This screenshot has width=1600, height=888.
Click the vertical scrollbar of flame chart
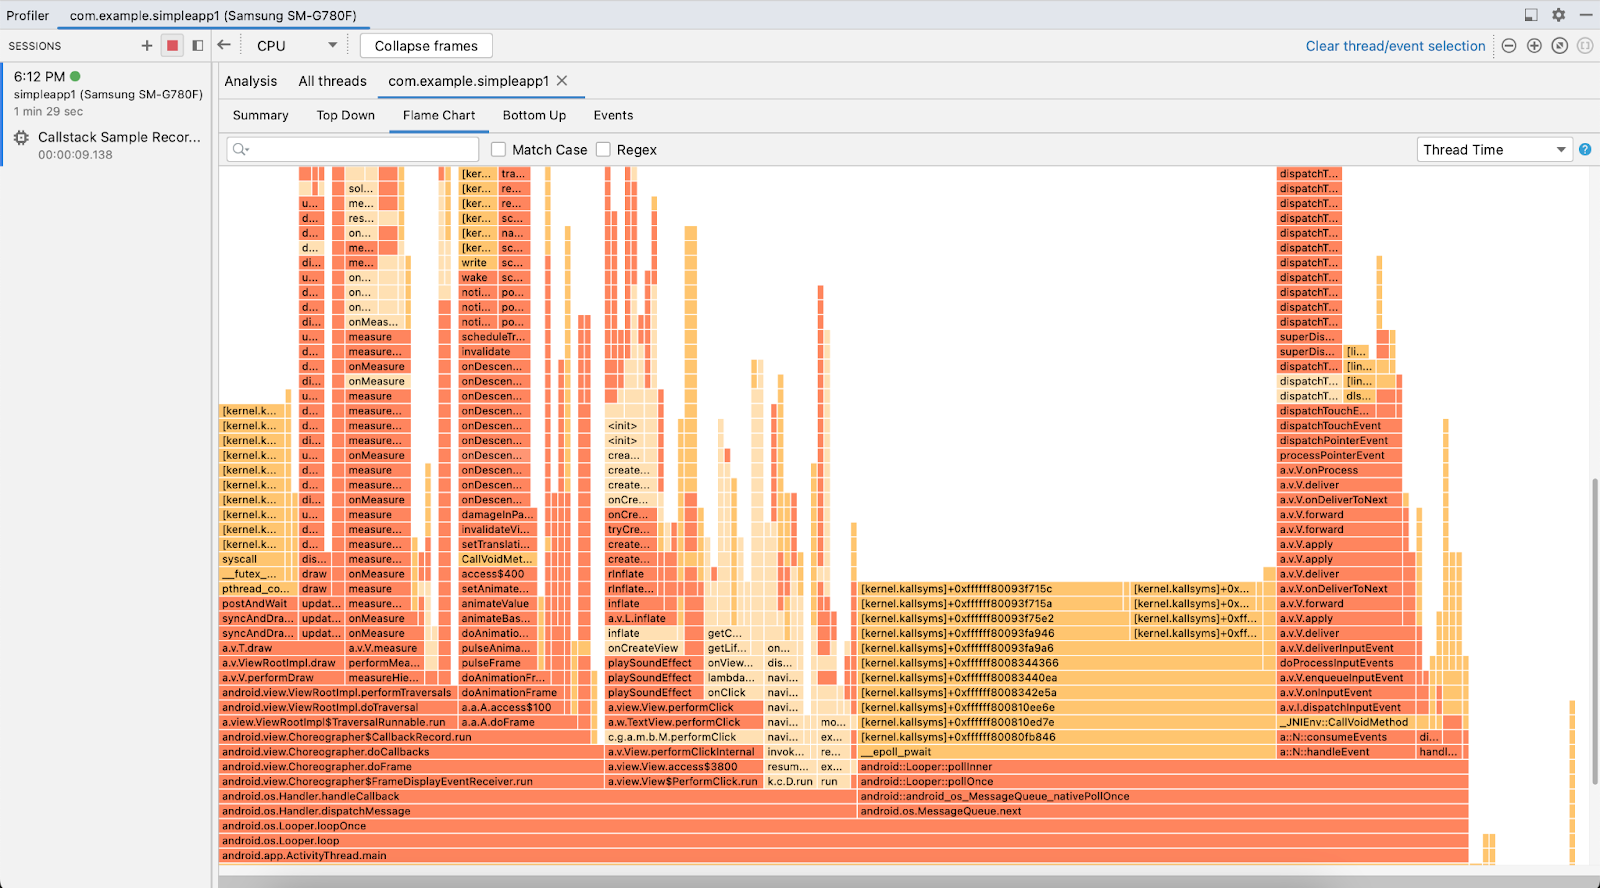[x=1594, y=630]
